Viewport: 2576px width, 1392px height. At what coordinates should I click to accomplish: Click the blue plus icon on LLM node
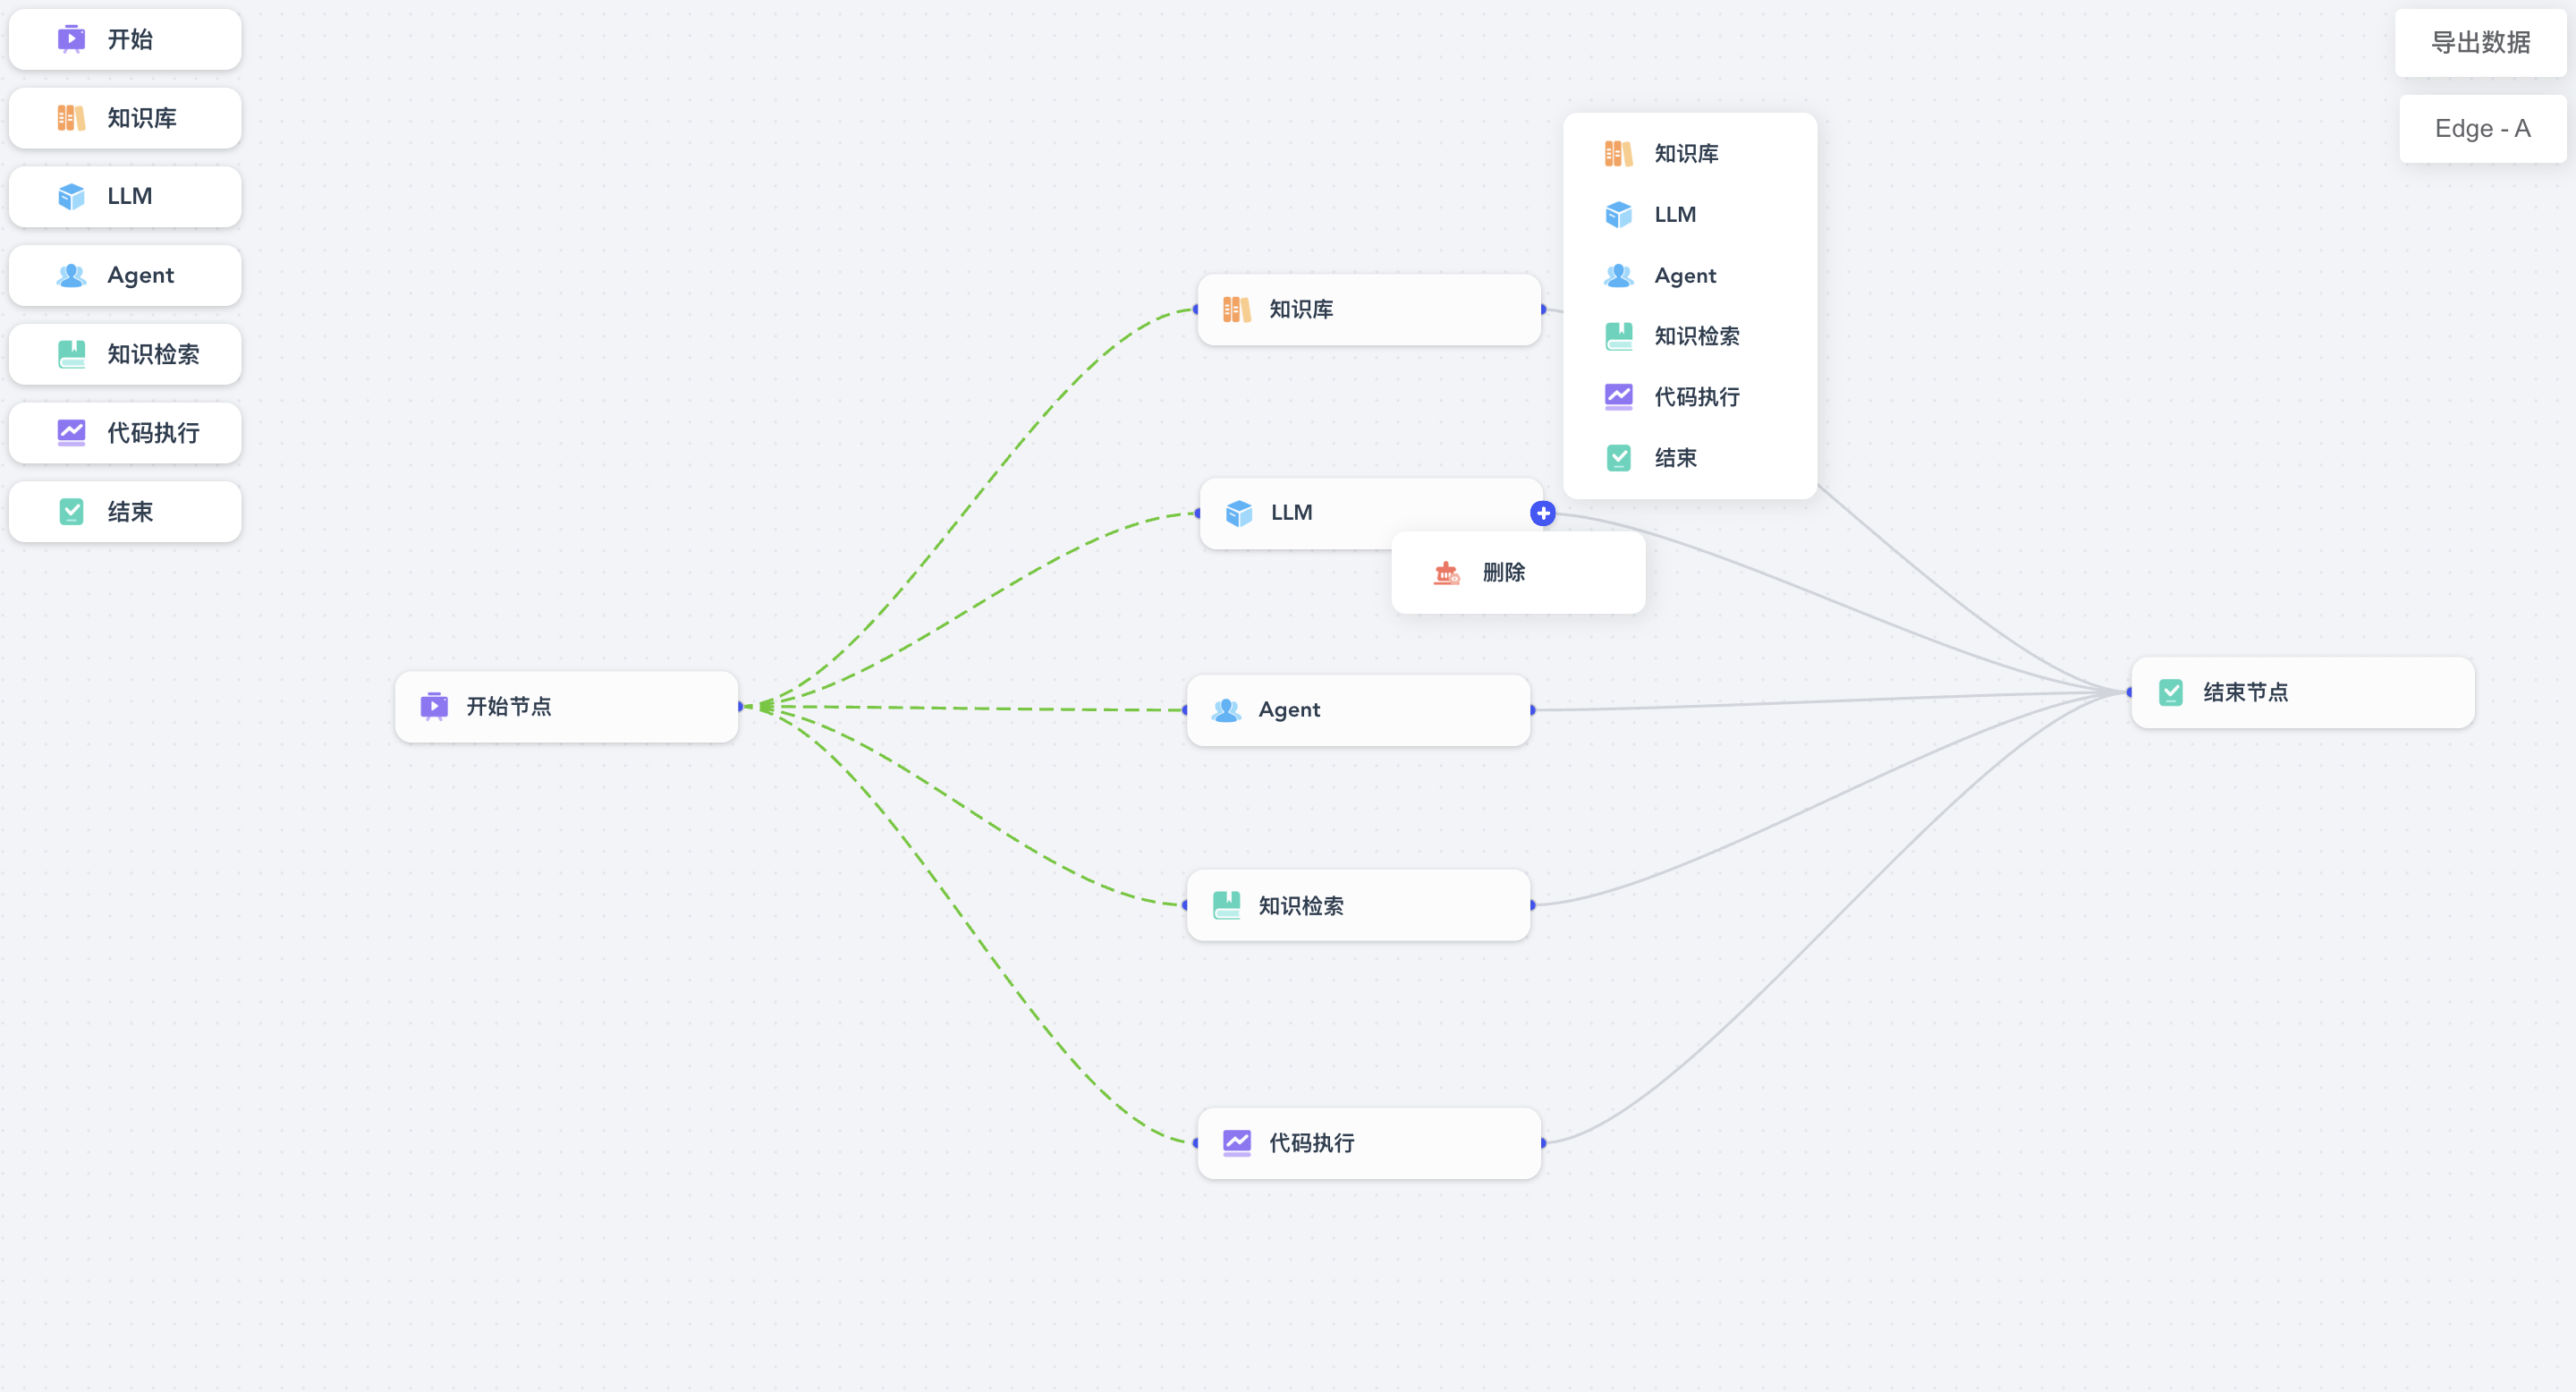point(1543,513)
